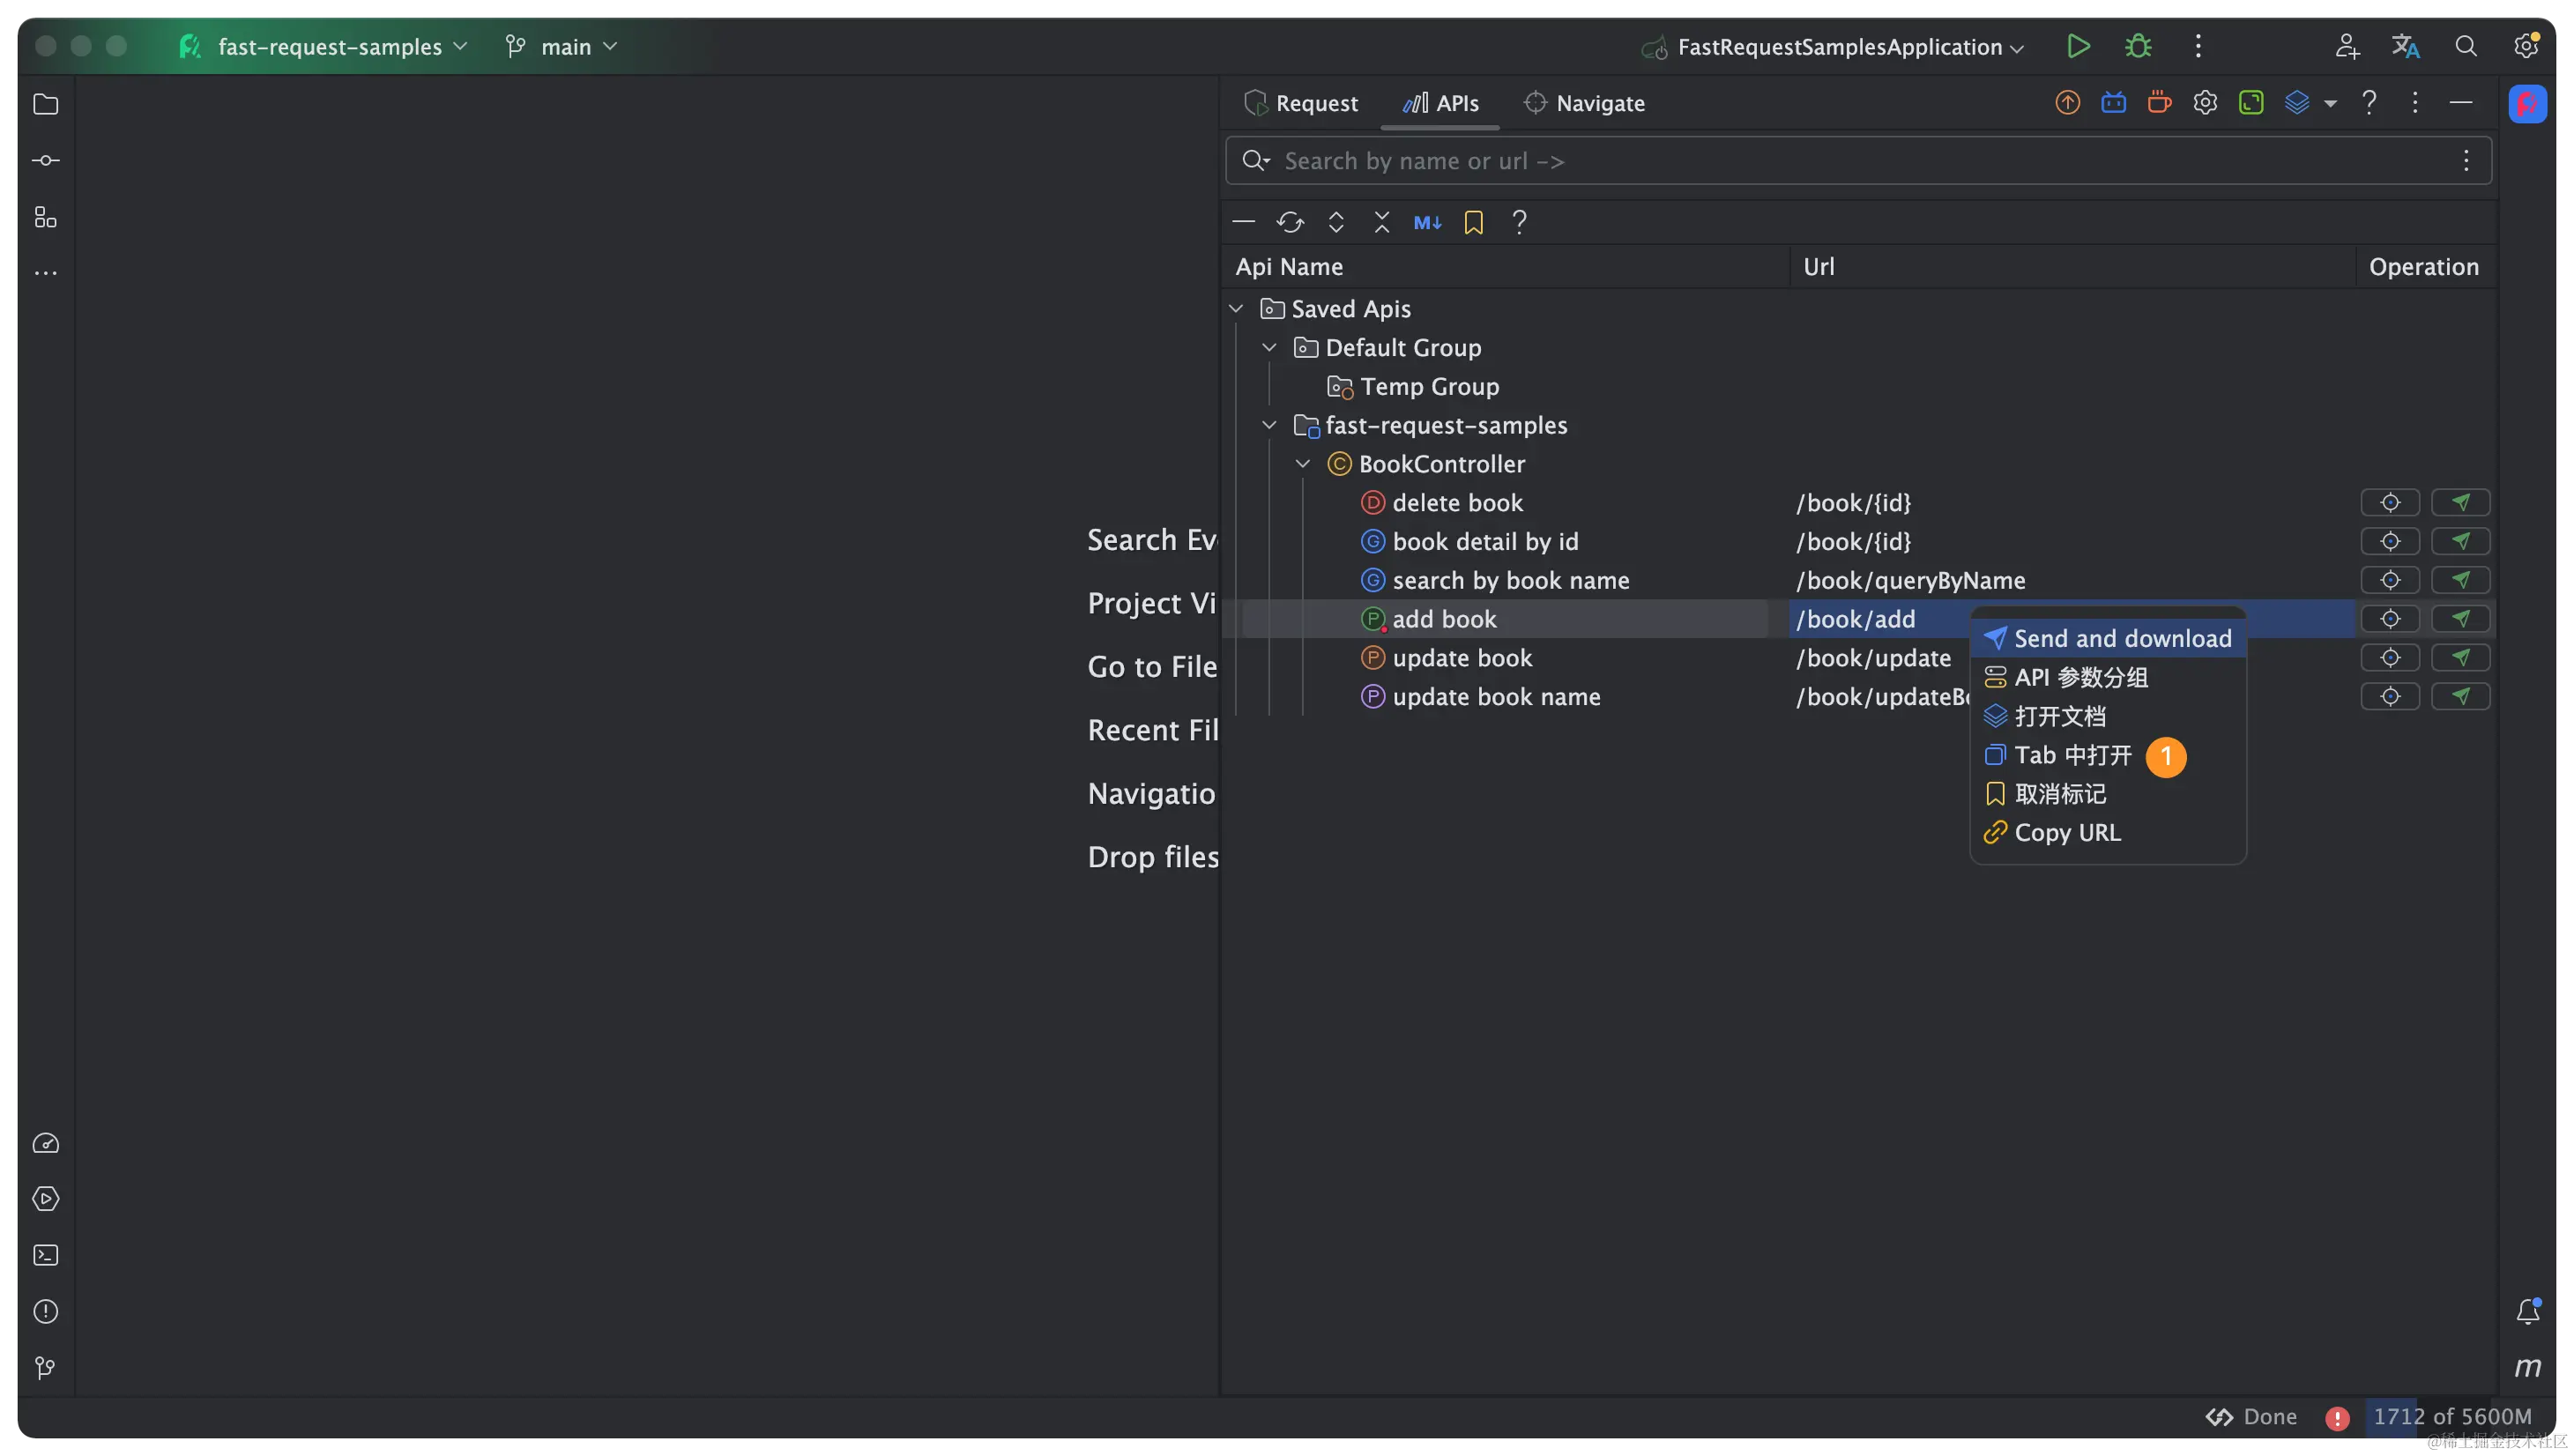Click the orange coffee cup icon

[x=2159, y=103]
